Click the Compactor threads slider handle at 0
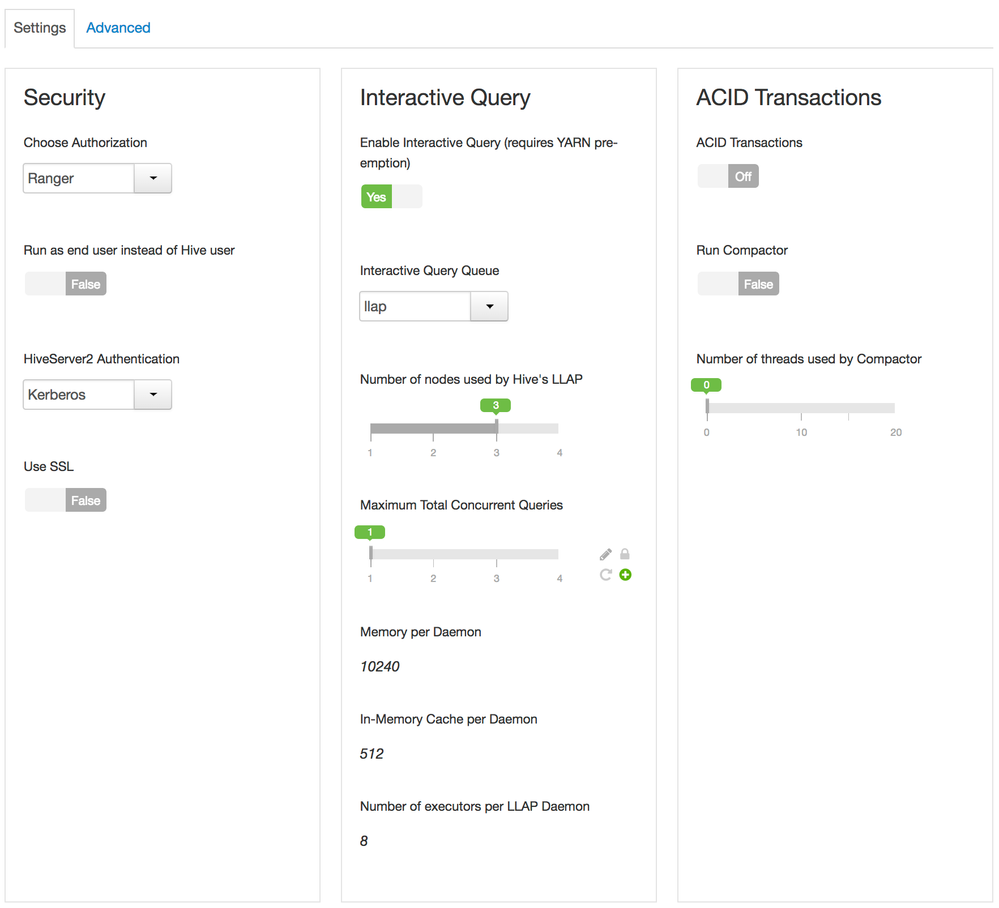 (707, 407)
